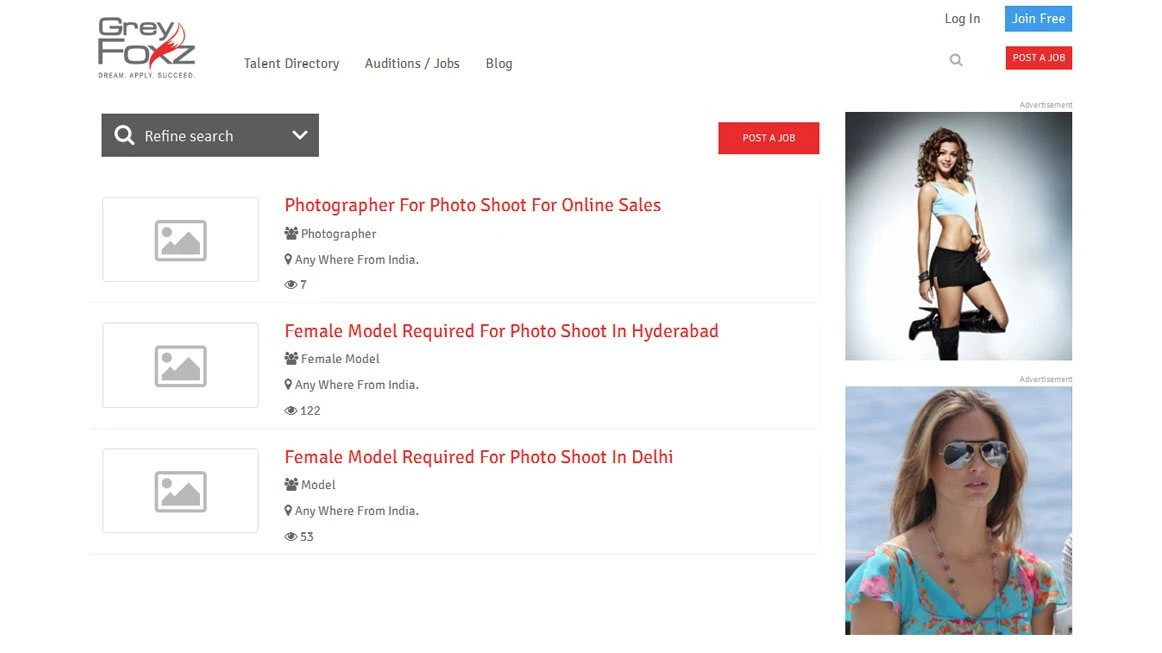Click the location pin on Photographer listing
Screen dimensions: 1162x653
coord(288,260)
